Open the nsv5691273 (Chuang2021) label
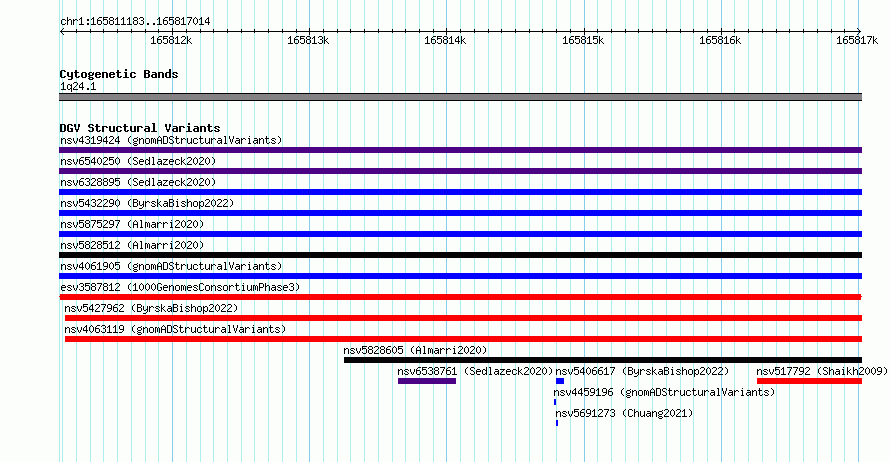Screen dimensions: 890x462 click(x=624, y=413)
